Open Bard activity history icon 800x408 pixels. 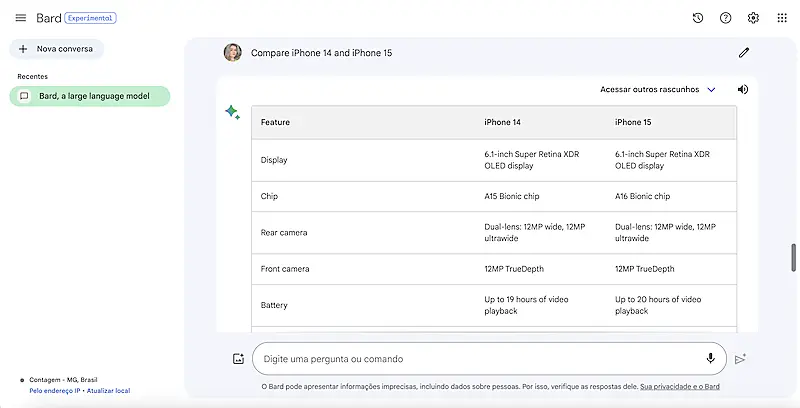tap(698, 18)
